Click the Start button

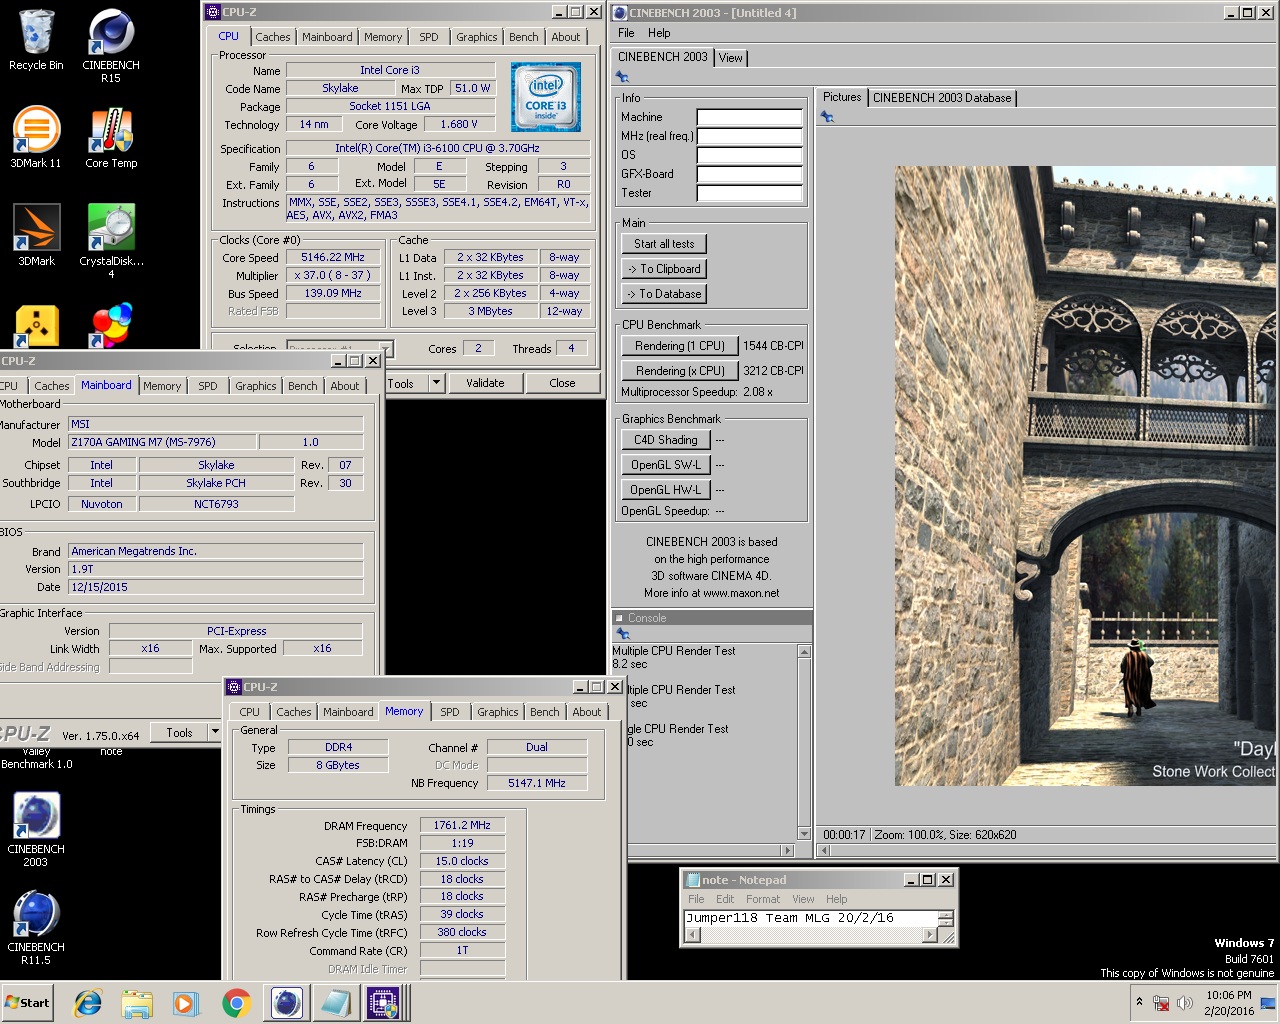pyautogui.click(x=27, y=1003)
